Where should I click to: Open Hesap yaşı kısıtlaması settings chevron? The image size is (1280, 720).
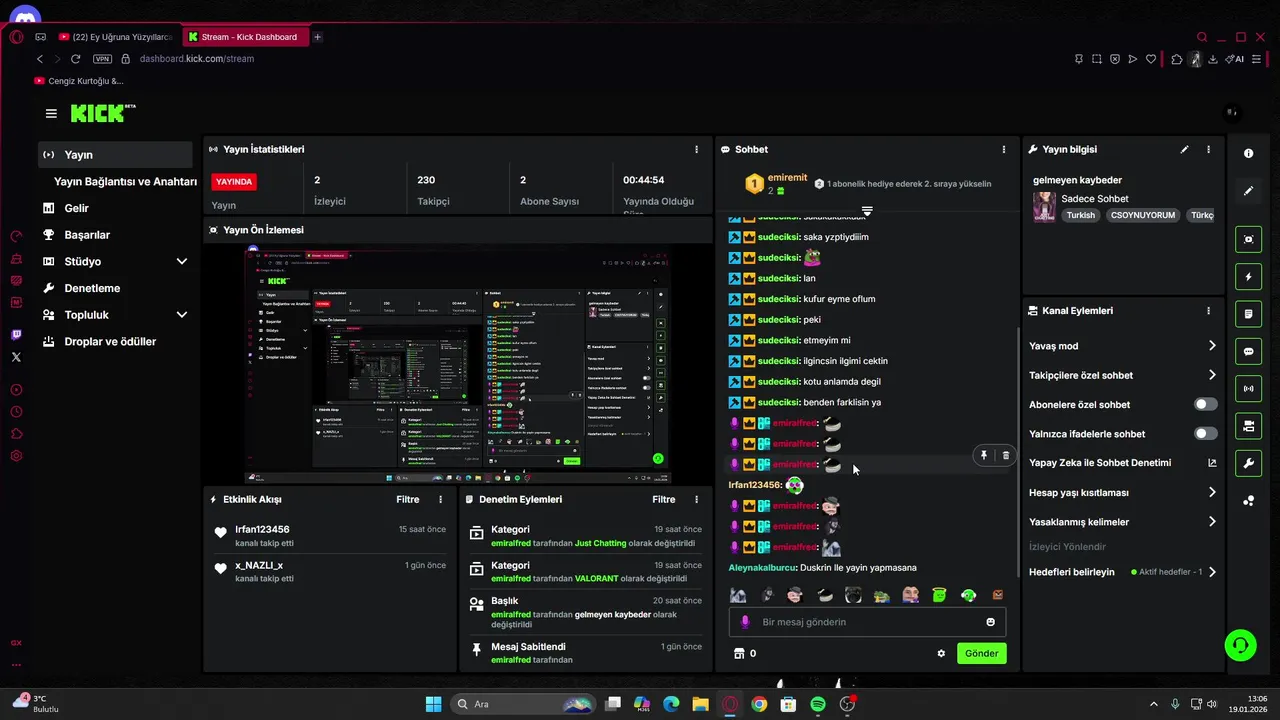click(1212, 493)
